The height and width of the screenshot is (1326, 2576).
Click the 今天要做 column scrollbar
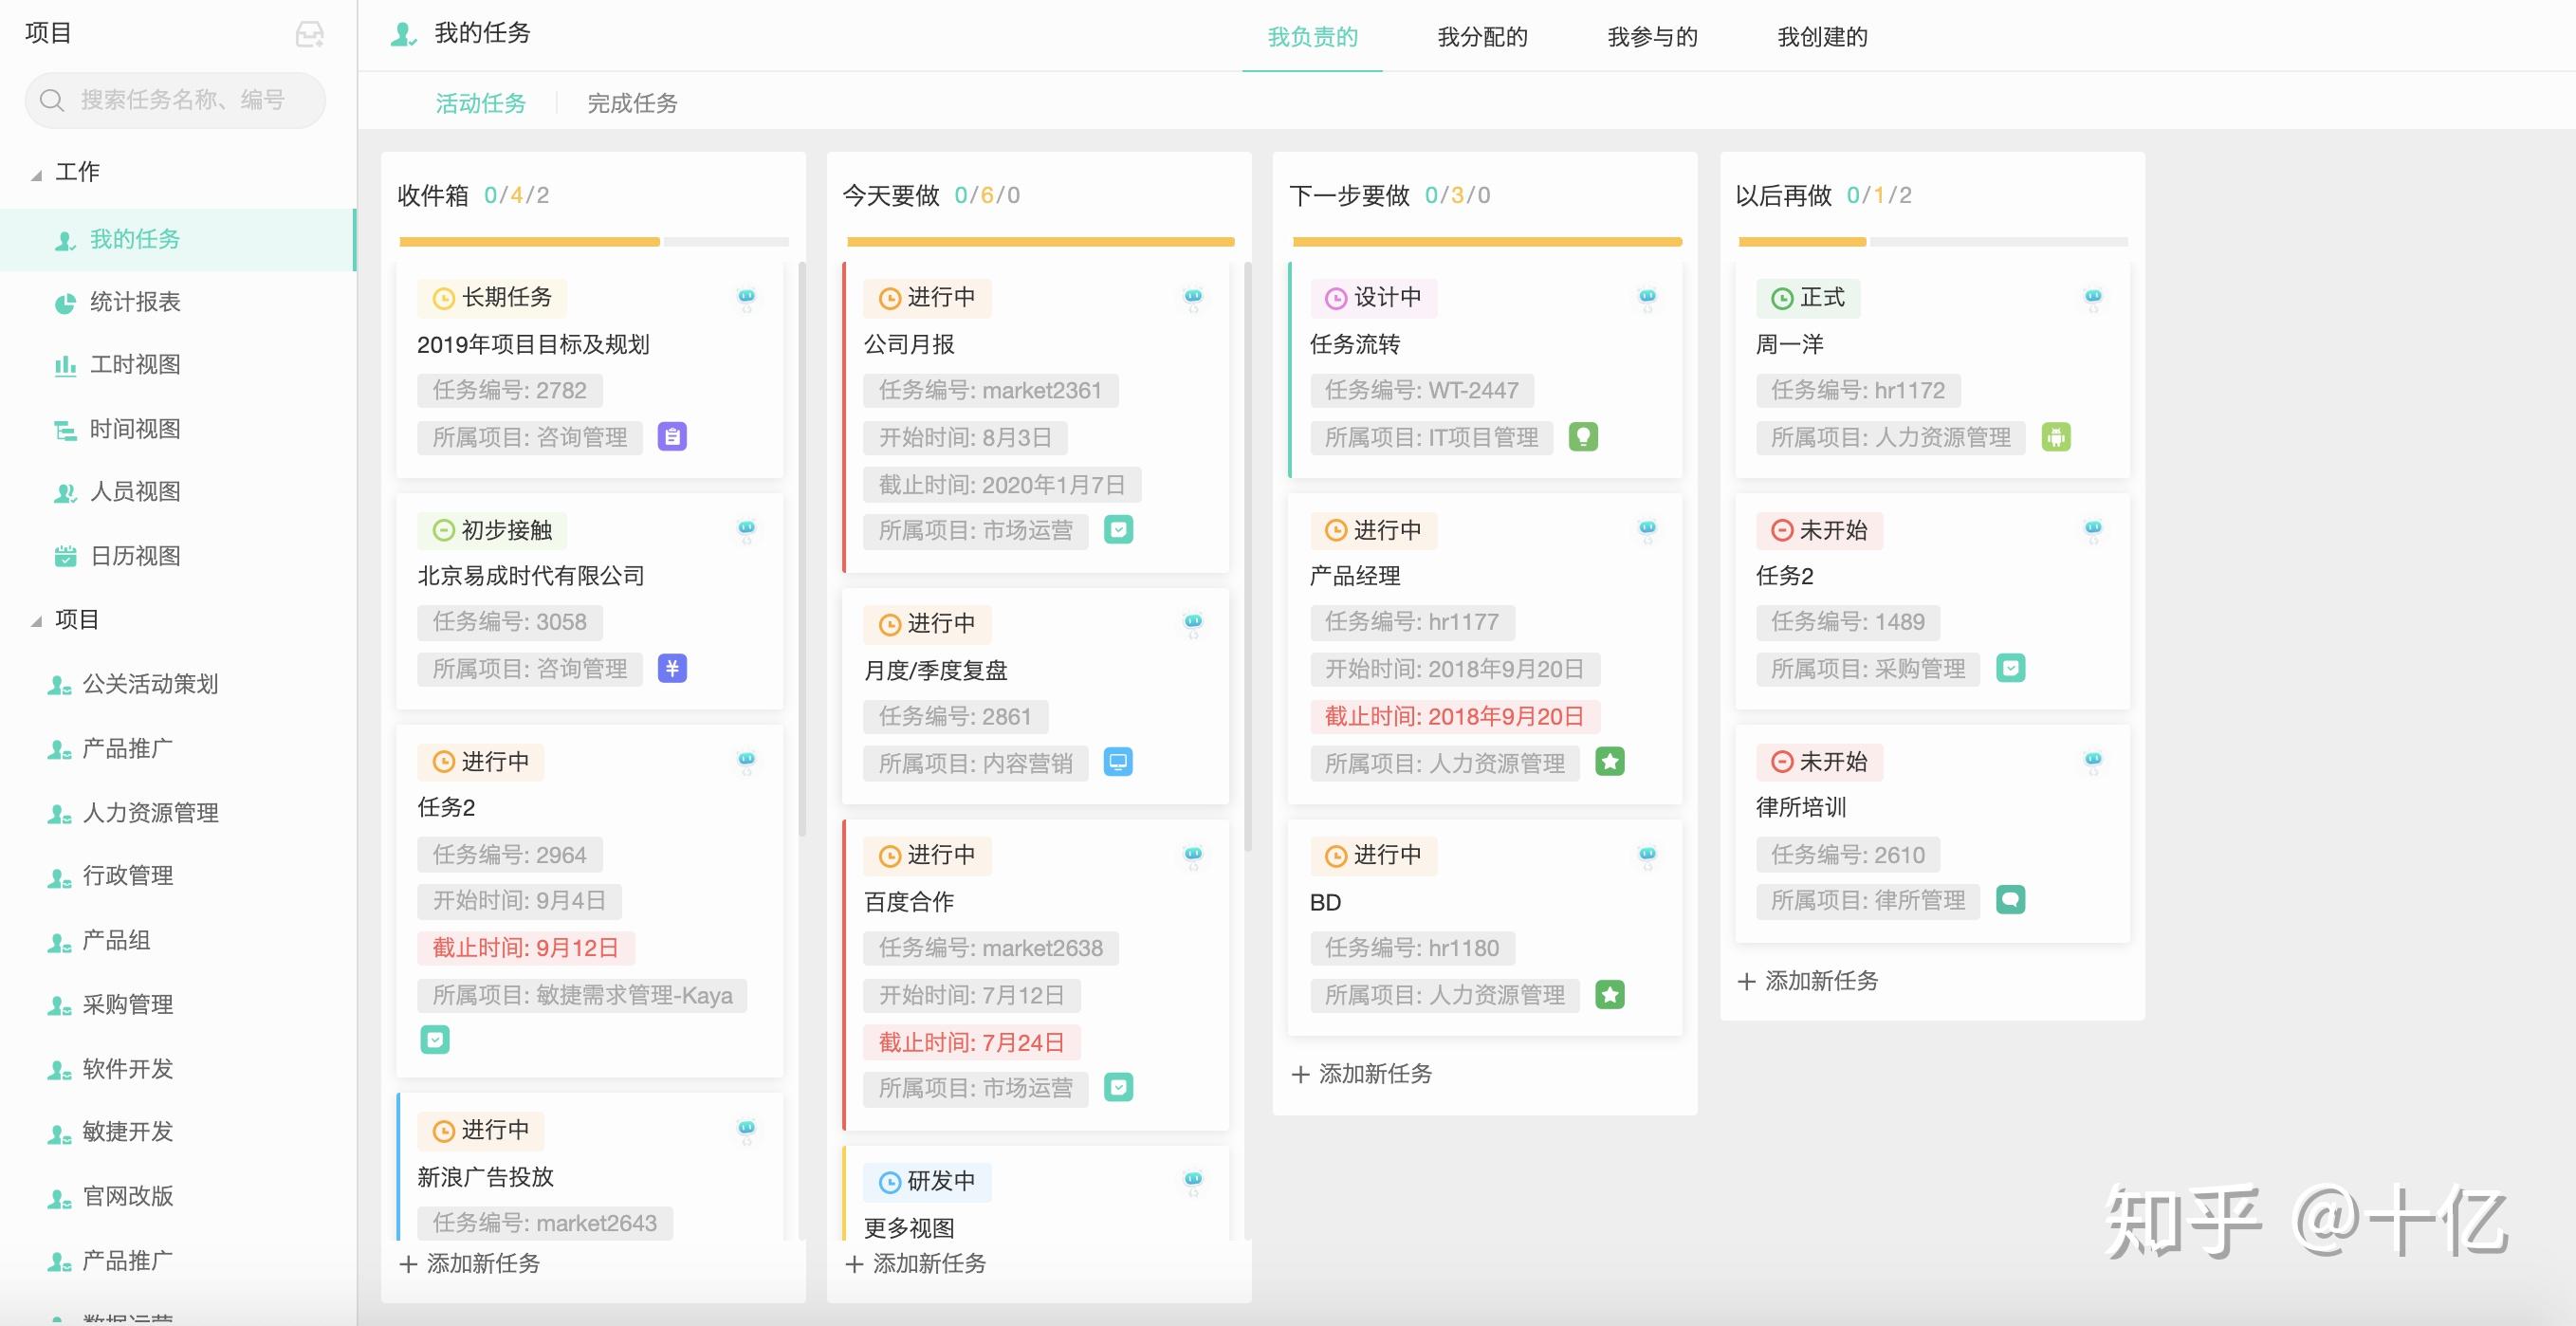point(1248,556)
